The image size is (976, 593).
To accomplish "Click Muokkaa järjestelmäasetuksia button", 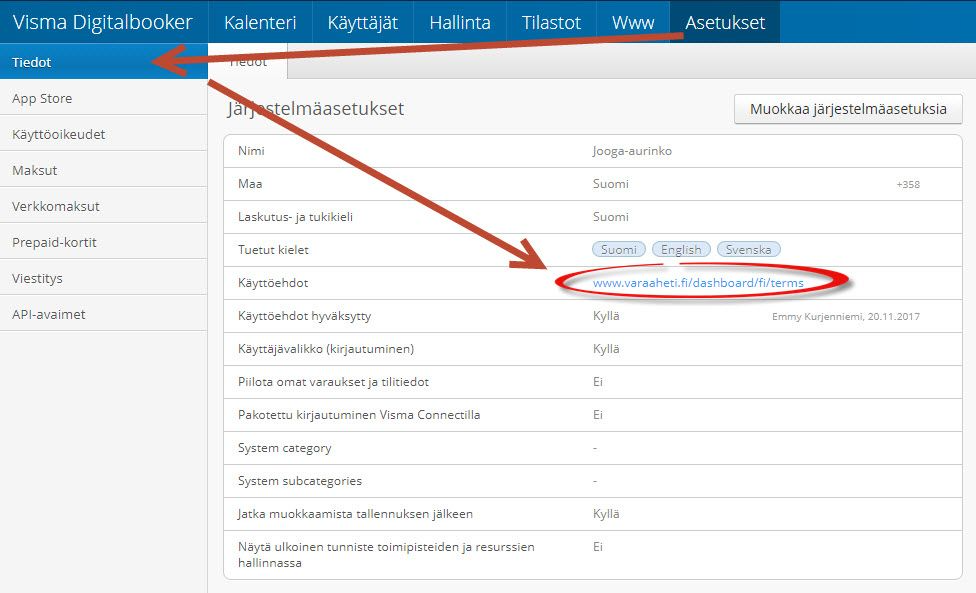I will (x=848, y=109).
